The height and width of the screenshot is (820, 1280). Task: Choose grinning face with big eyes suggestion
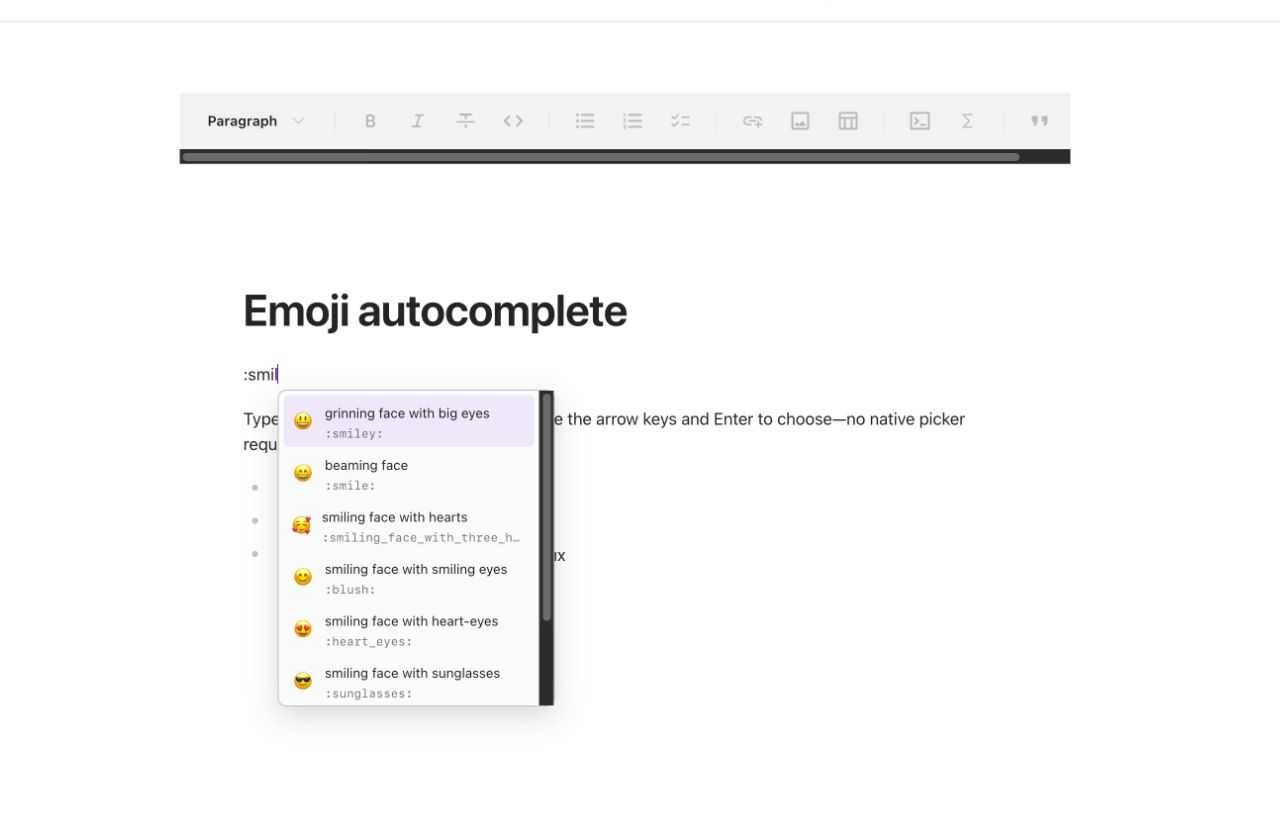(x=409, y=421)
